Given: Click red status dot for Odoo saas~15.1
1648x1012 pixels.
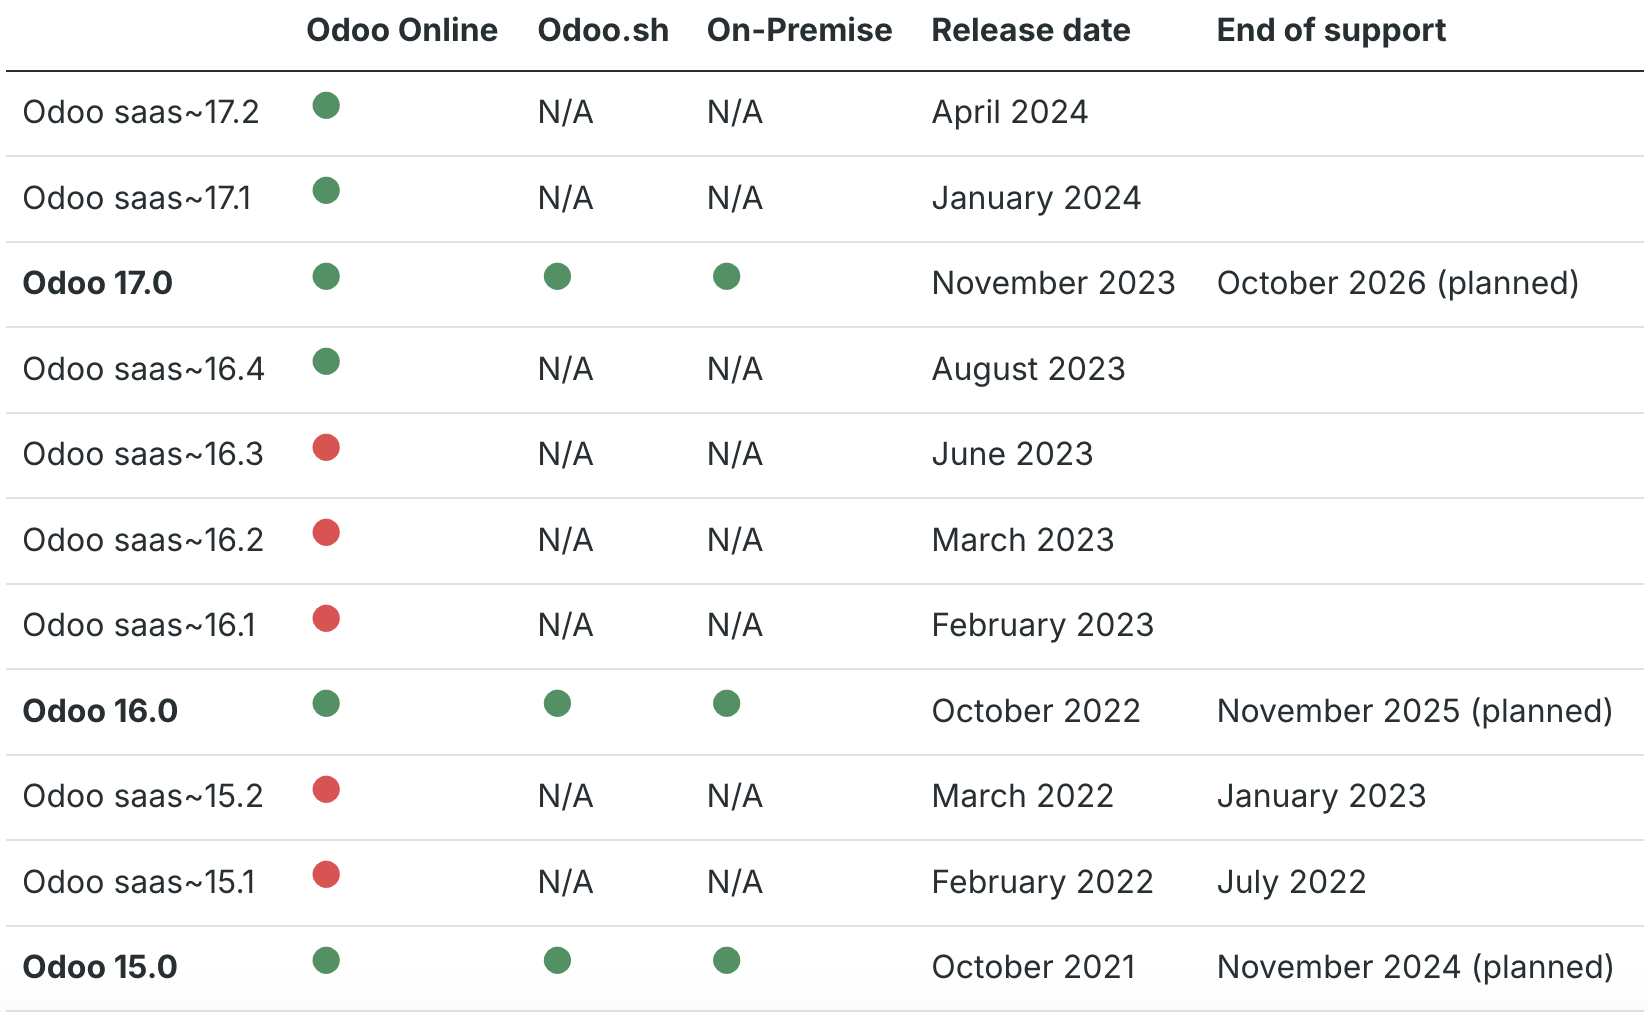Looking at the screenshot, I should coord(326,875).
